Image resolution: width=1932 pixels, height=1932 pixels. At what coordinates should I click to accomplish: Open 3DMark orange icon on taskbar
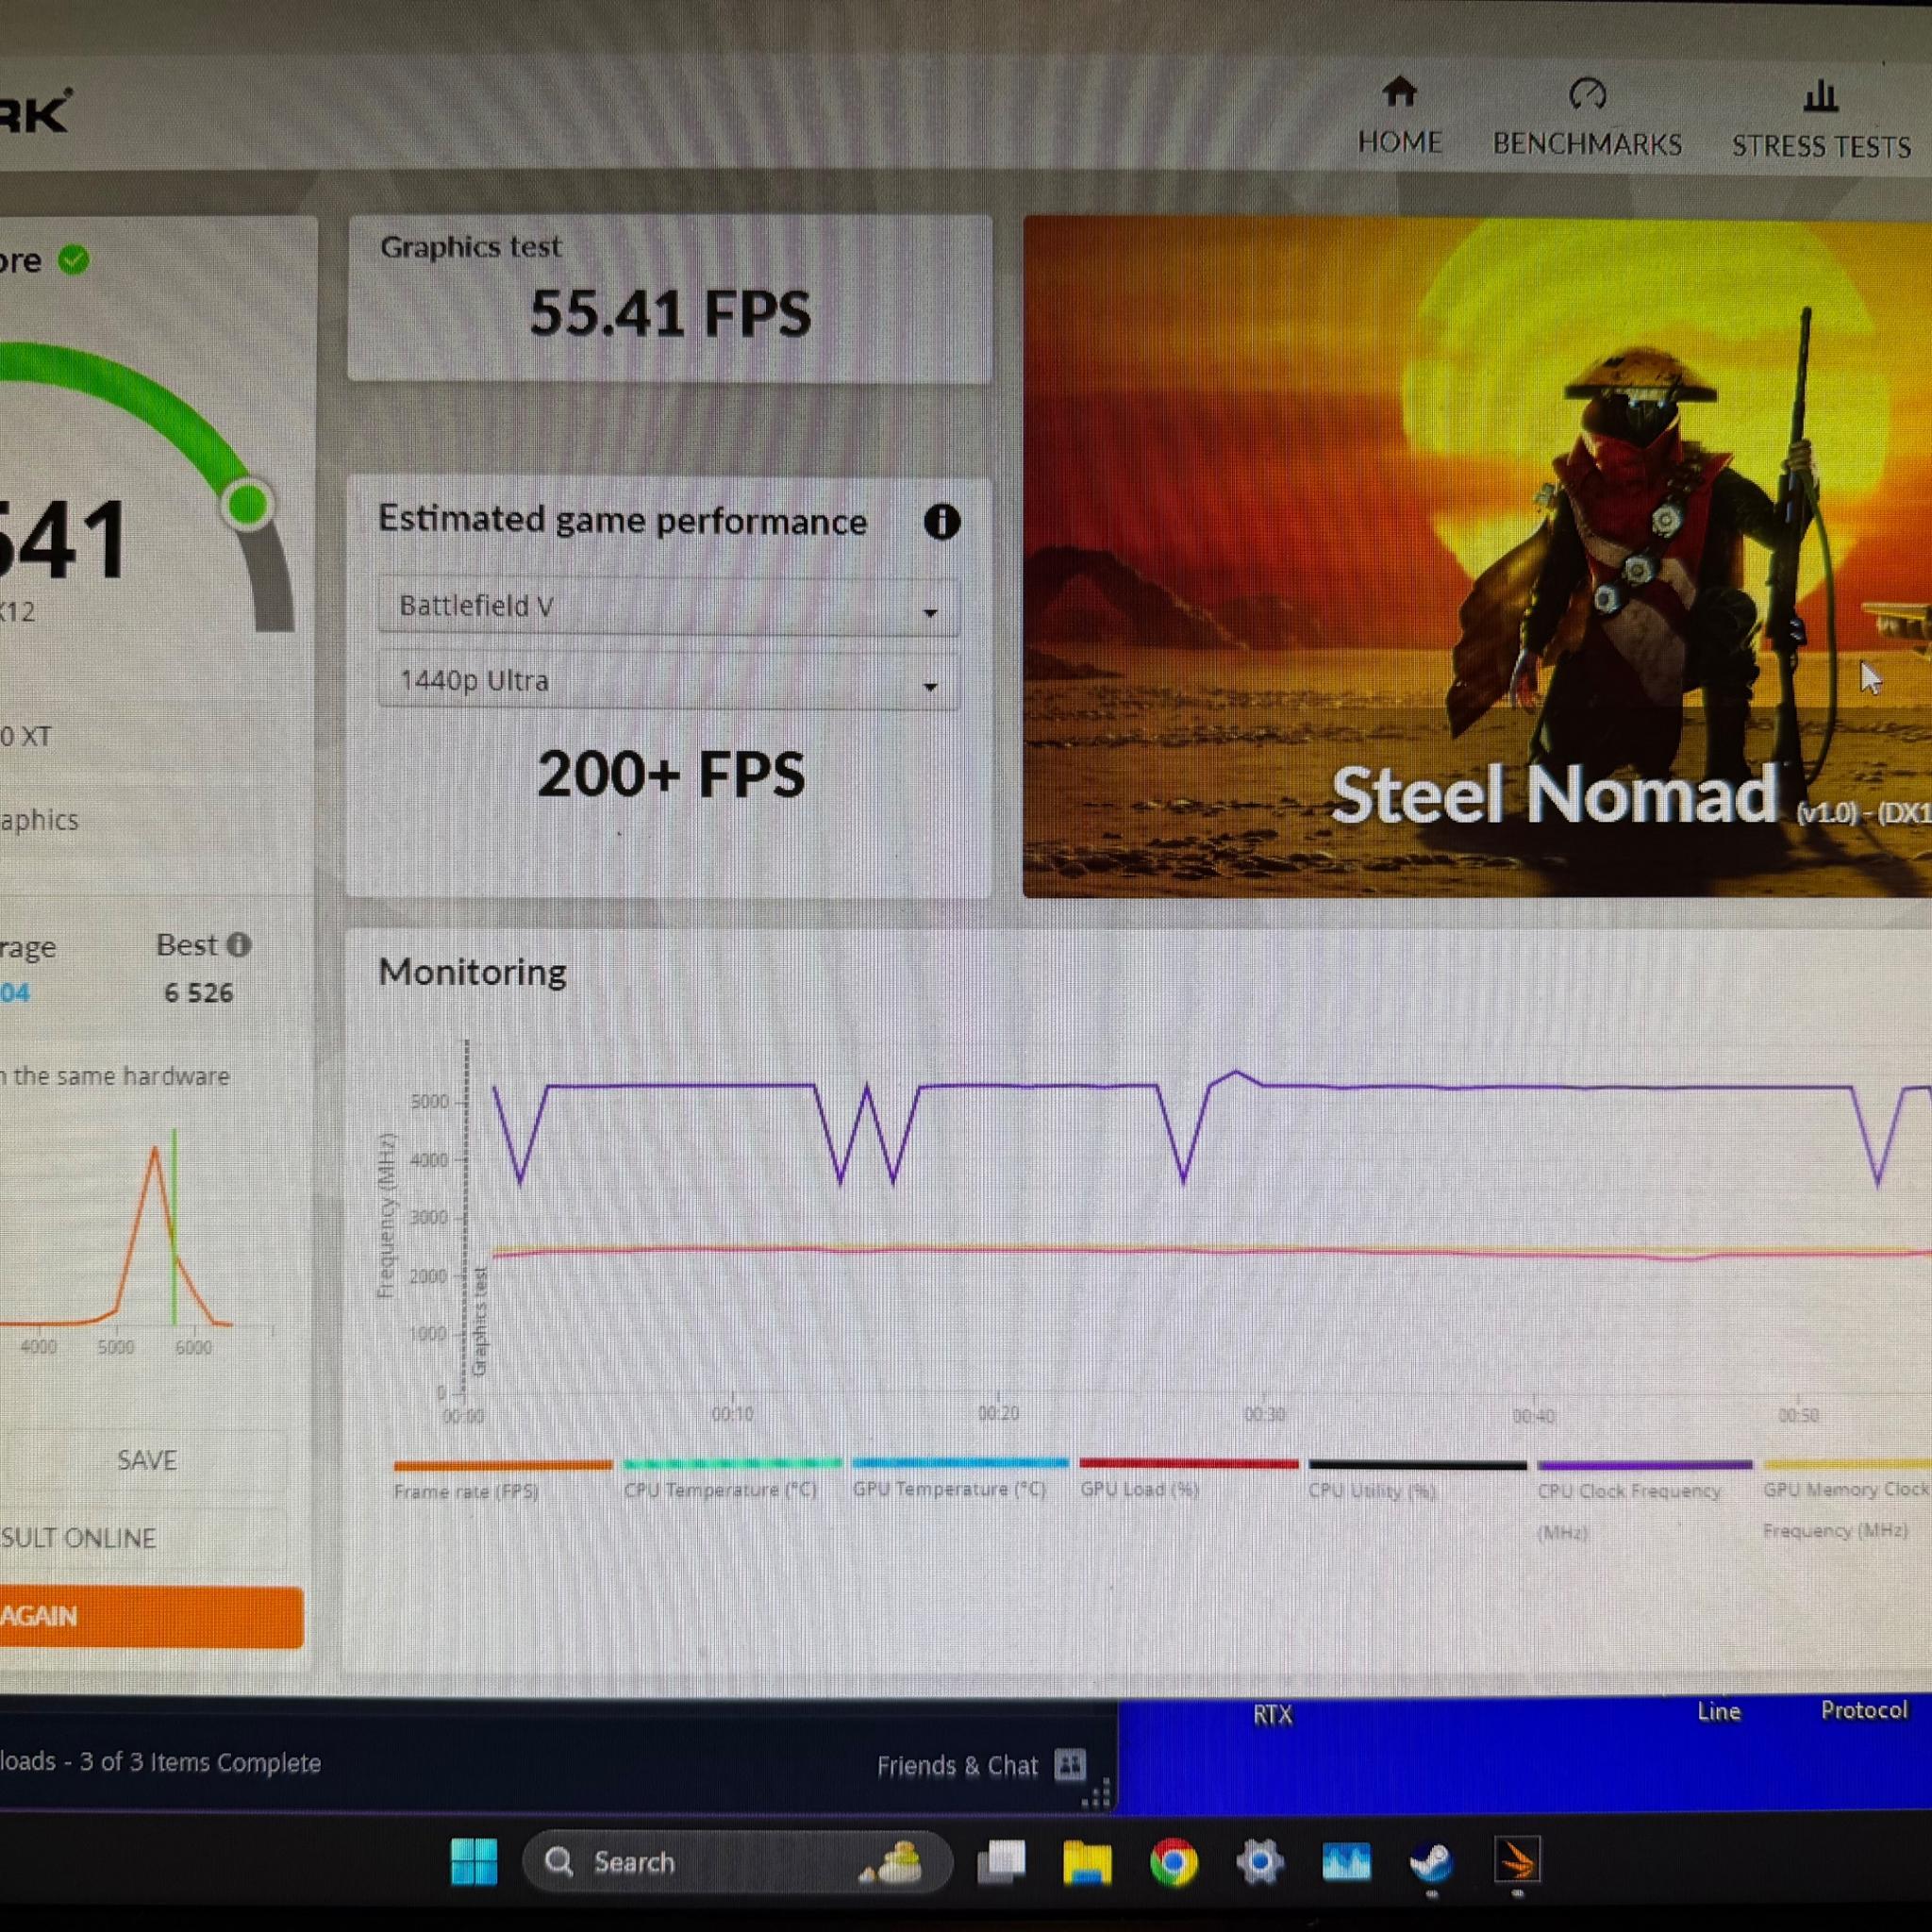click(1517, 1862)
